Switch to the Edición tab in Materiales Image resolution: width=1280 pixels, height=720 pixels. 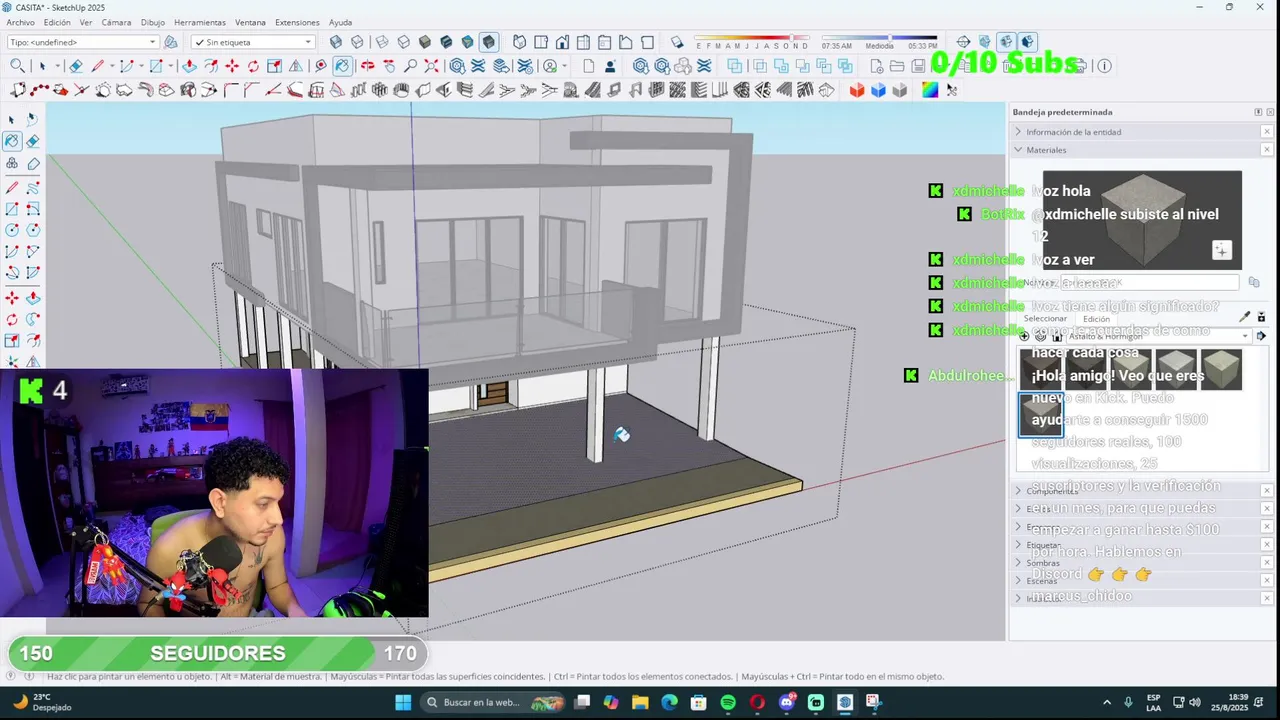[1096, 319]
